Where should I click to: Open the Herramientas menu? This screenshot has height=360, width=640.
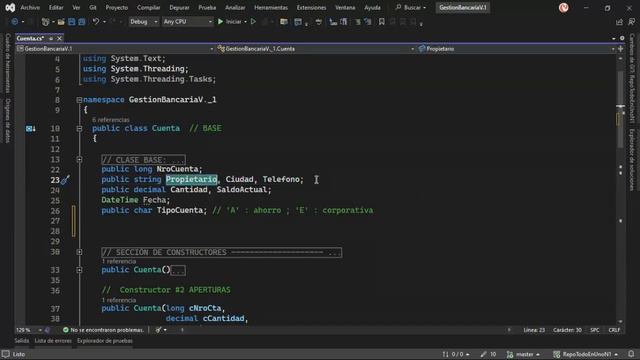click(271, 7)
